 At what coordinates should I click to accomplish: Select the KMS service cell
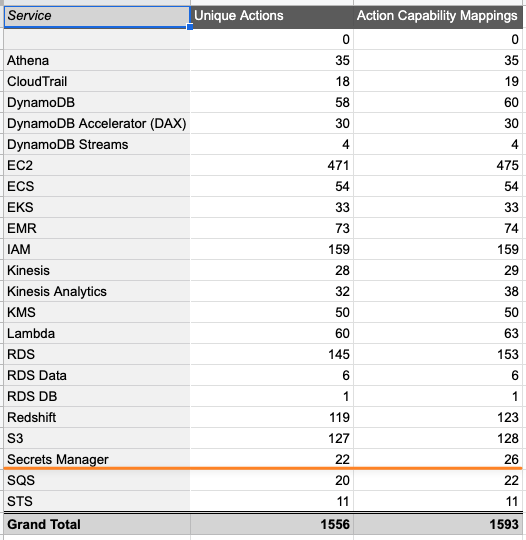click(97, 312)
